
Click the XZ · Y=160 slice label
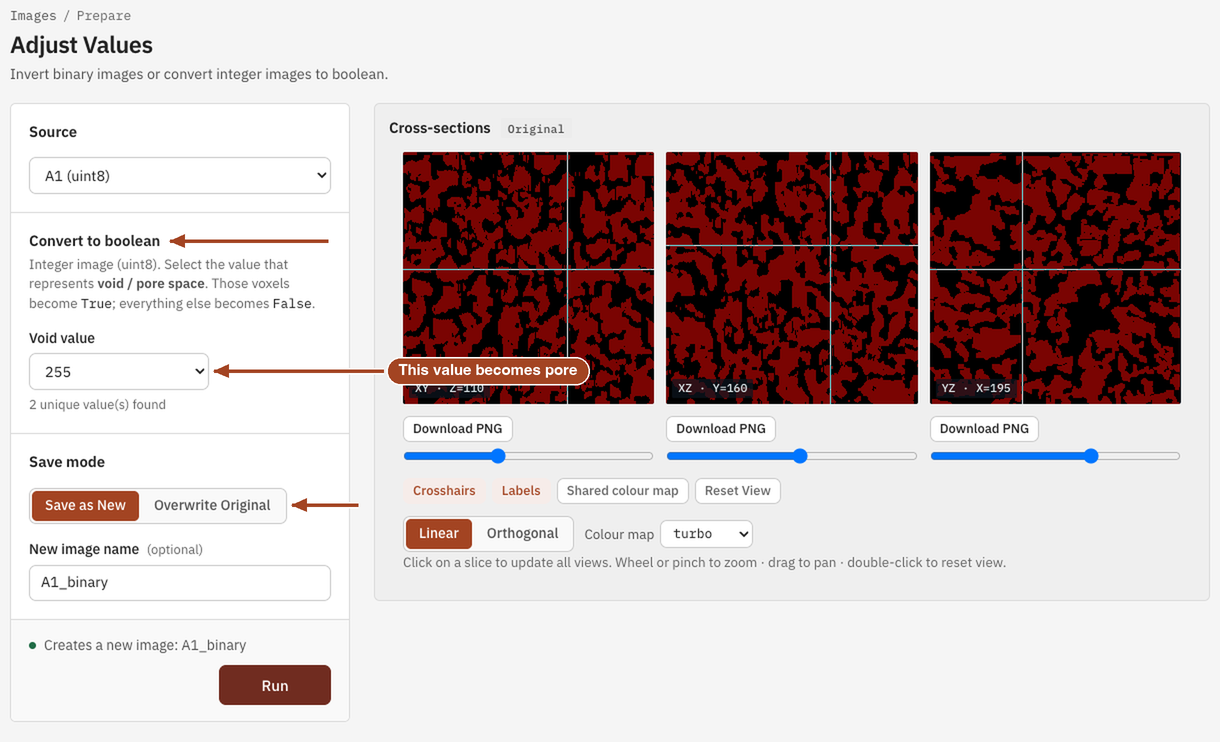(712, 388)
